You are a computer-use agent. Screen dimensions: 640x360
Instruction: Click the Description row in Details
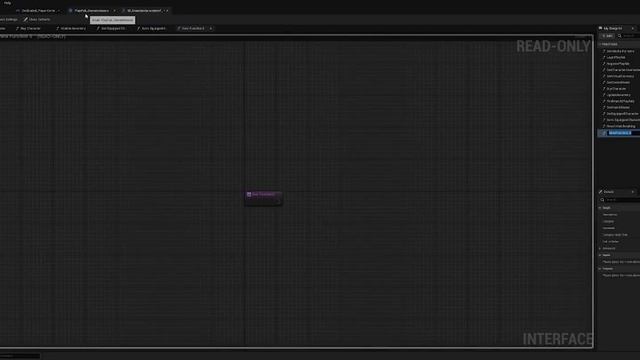[x=620, y=215]
